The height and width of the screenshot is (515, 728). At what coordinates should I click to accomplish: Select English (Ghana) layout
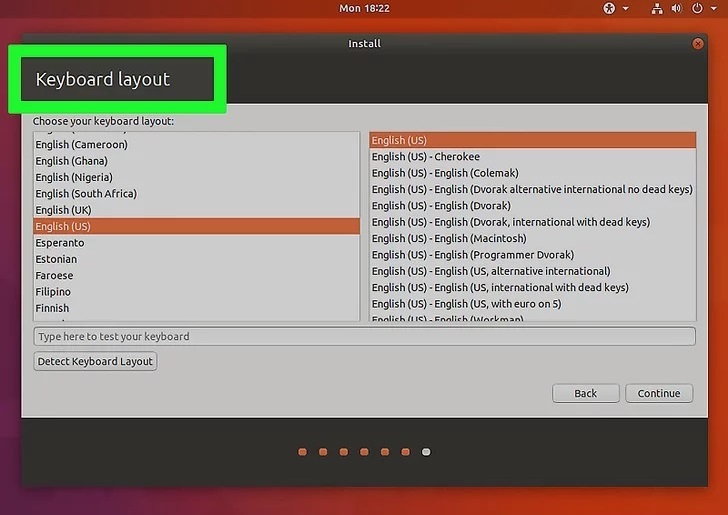tap(196, 161)
